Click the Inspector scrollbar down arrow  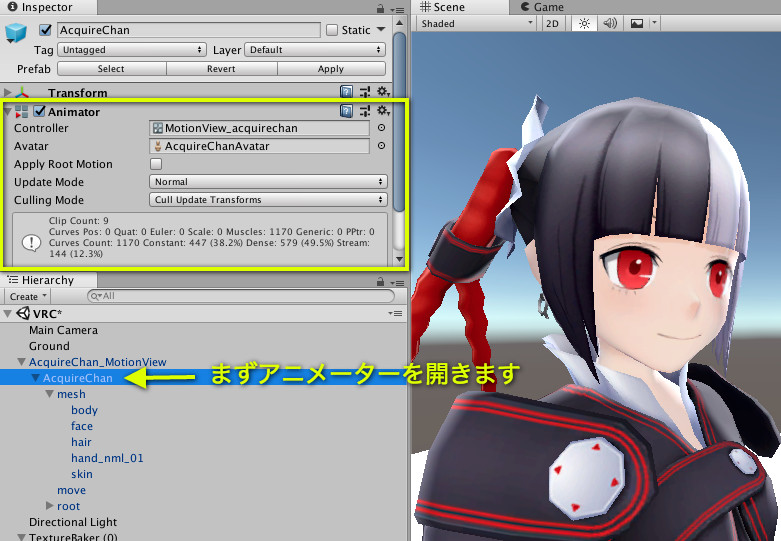click(399, 259)
